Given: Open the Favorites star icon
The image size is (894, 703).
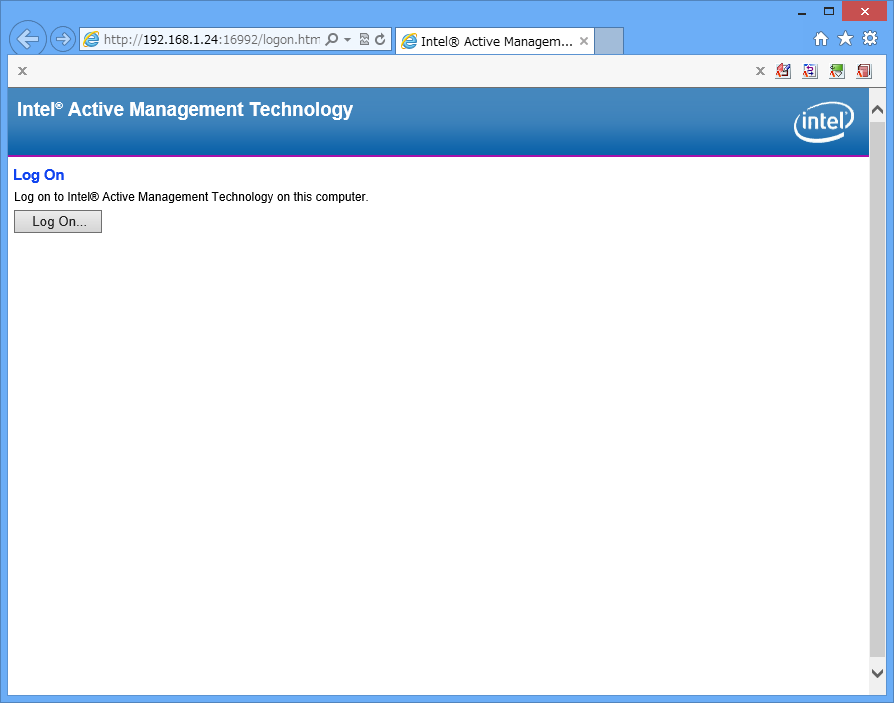Looking at the screenshot, I should tap(845, 39).
